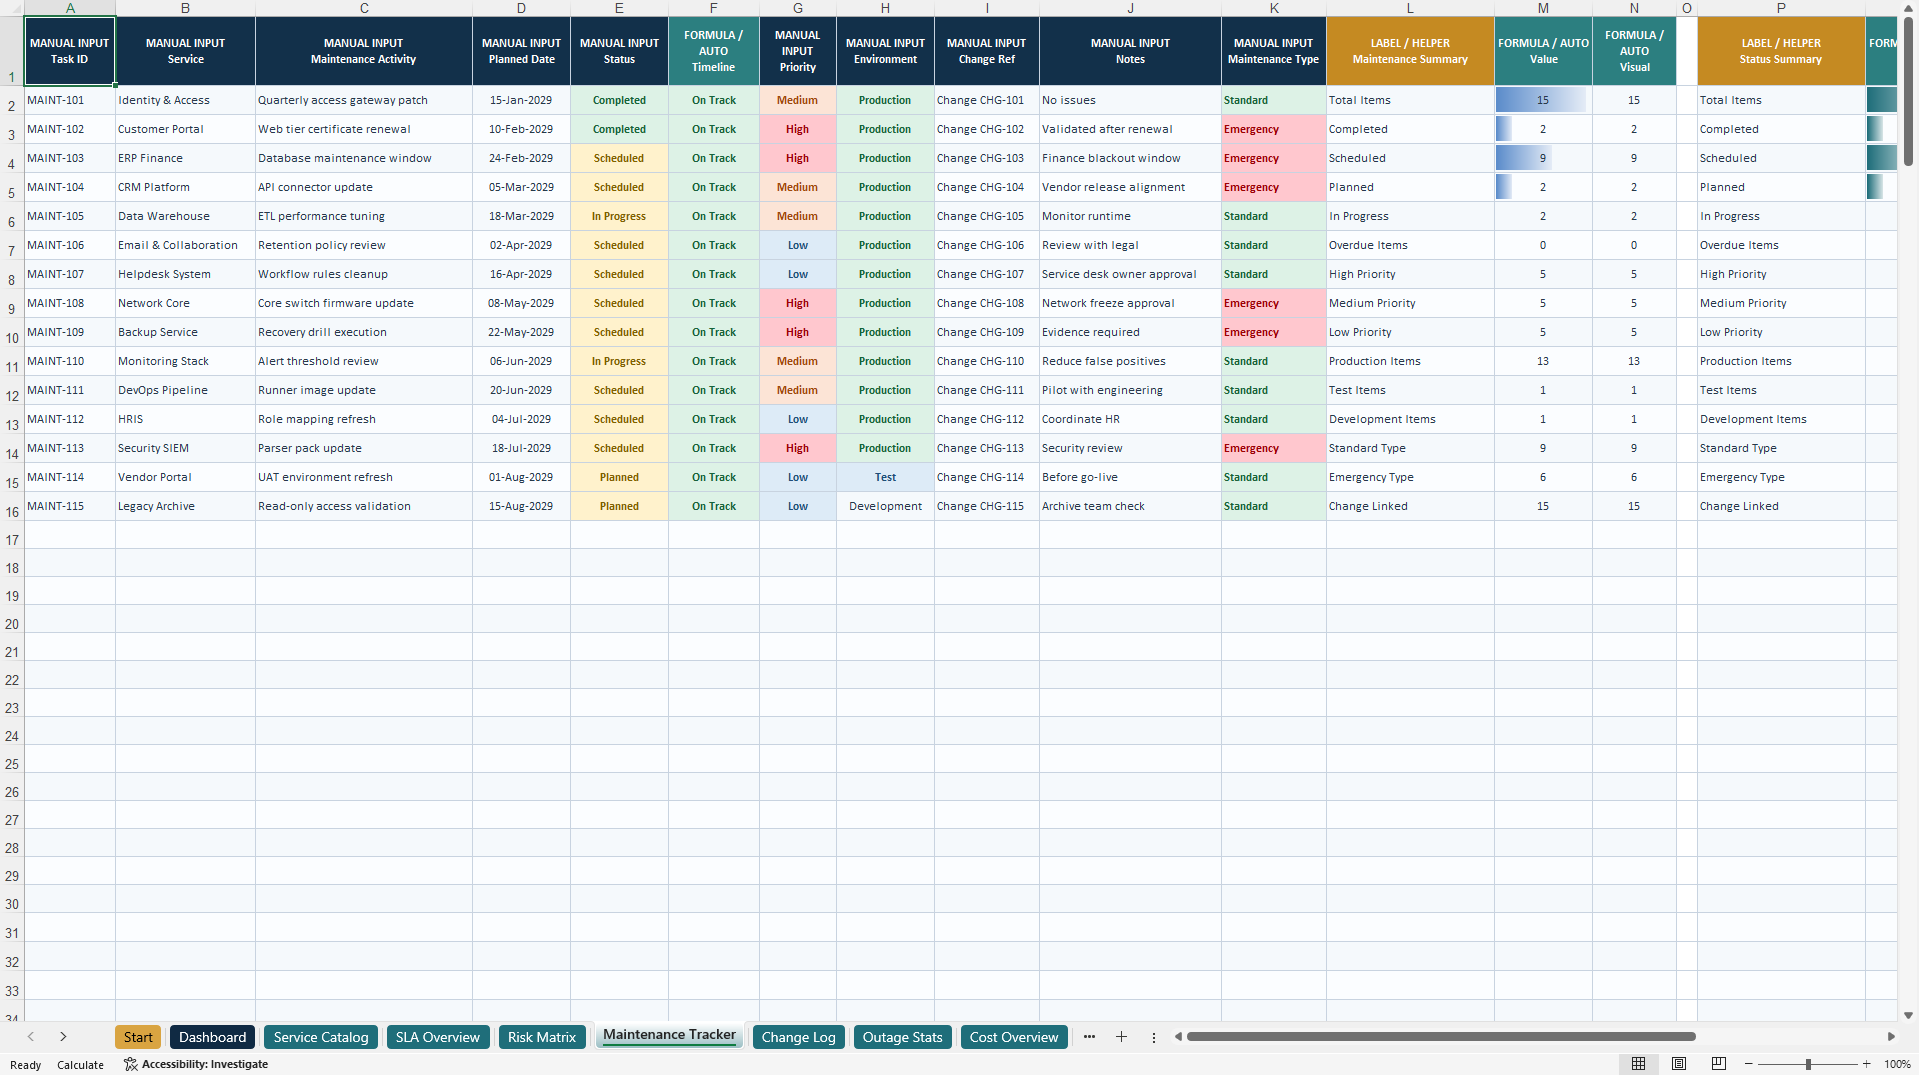Open the SLA Overview sheet tab

tap(438, 1037)
